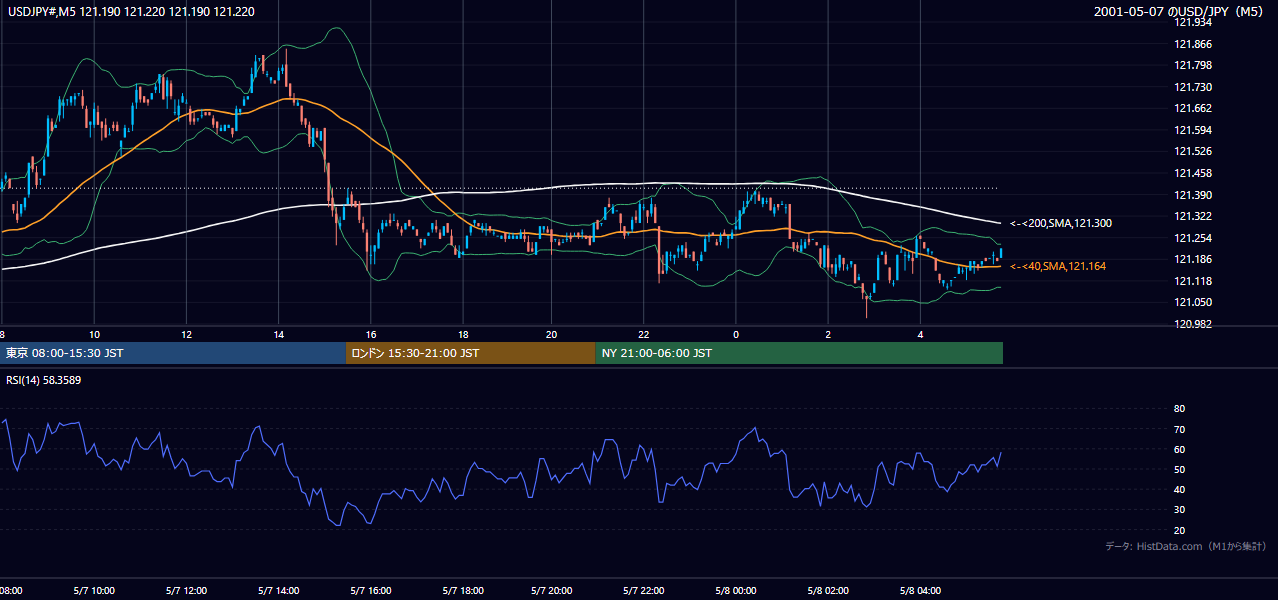Click bottom time label 5/7 12:00

(186, 591)
